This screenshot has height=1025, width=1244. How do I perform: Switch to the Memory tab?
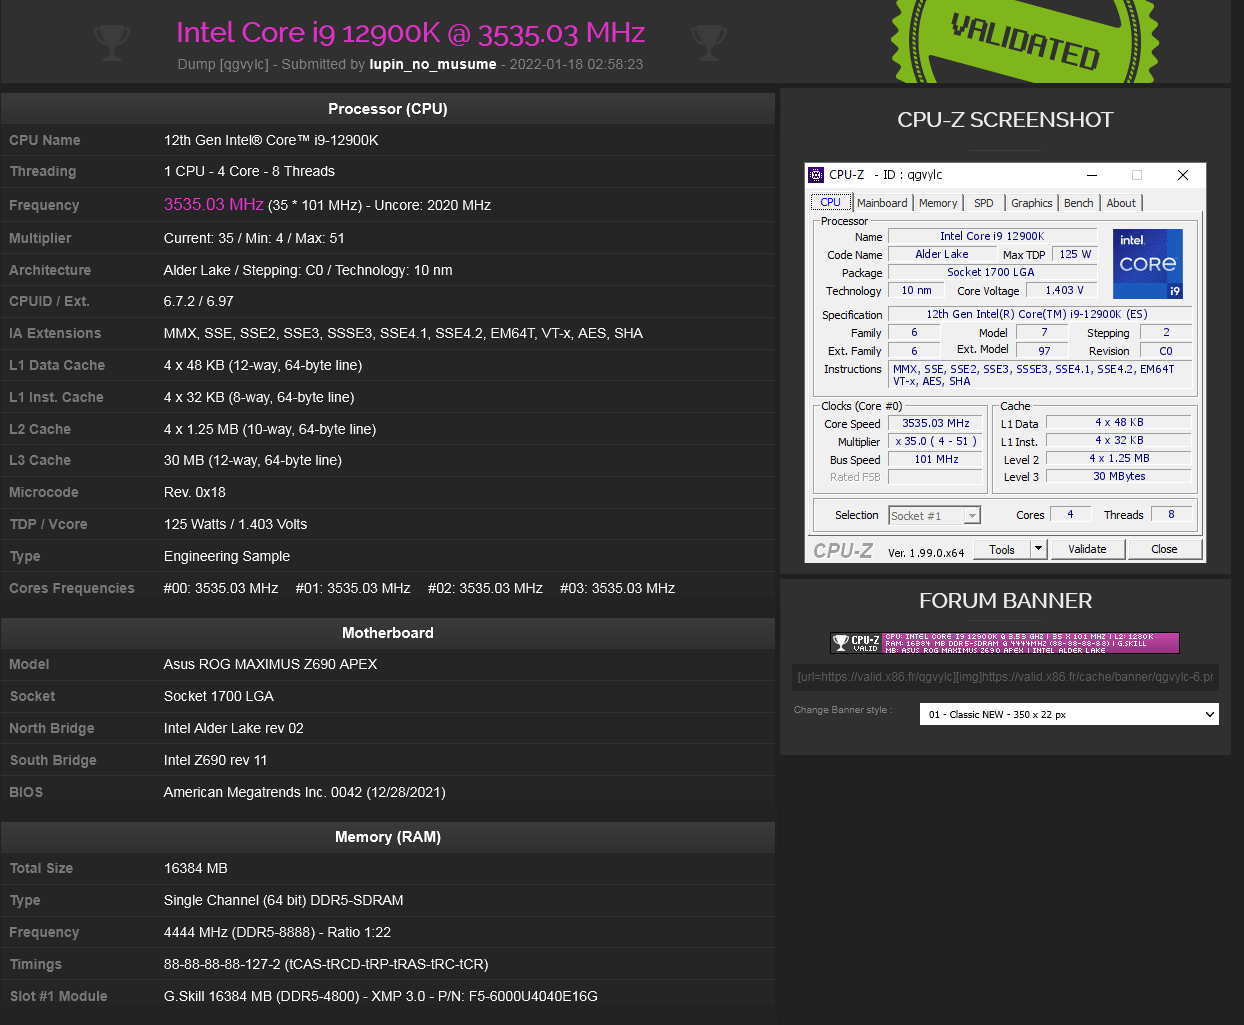[x=938, y=203]
